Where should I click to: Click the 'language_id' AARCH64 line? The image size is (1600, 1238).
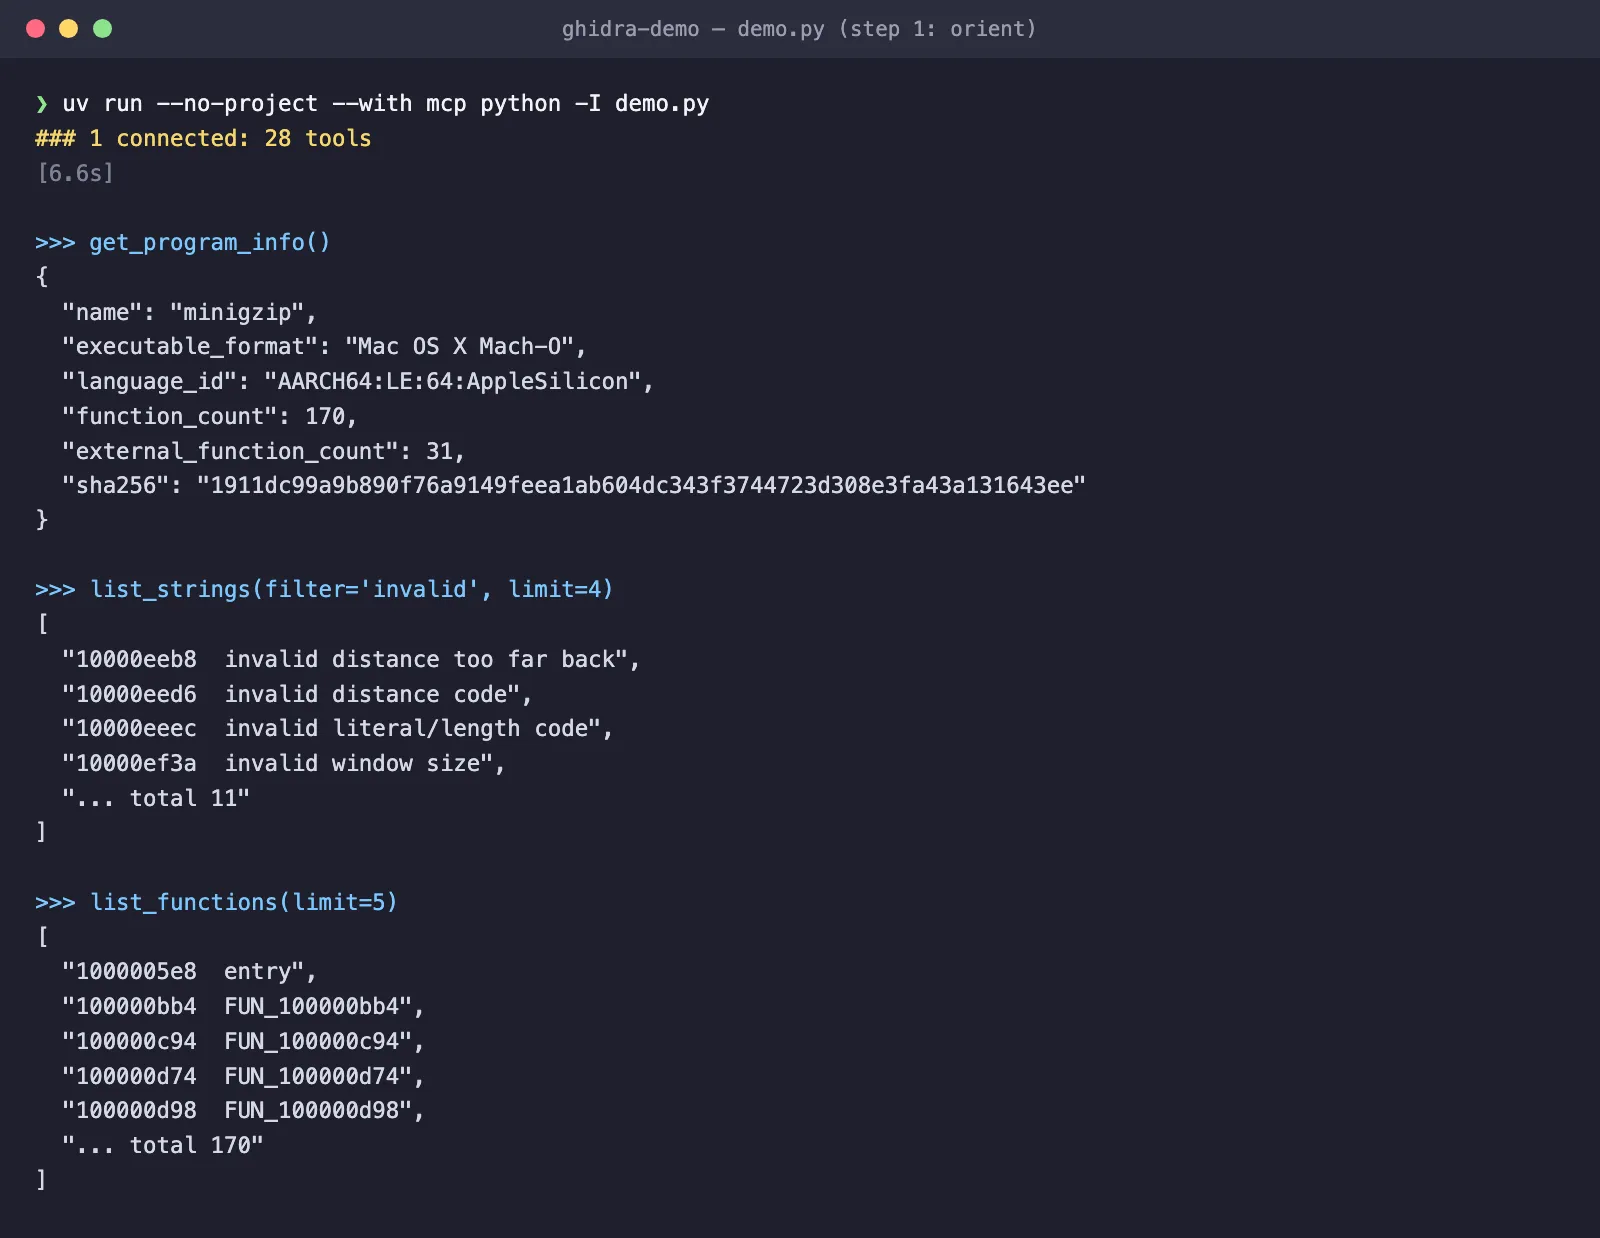coord(357,381)
